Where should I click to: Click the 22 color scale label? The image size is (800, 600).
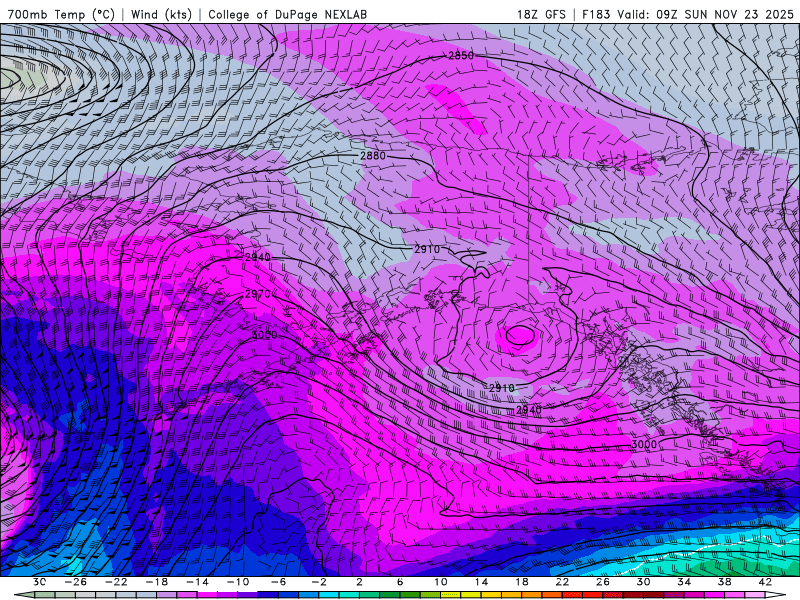click(562, 582)
